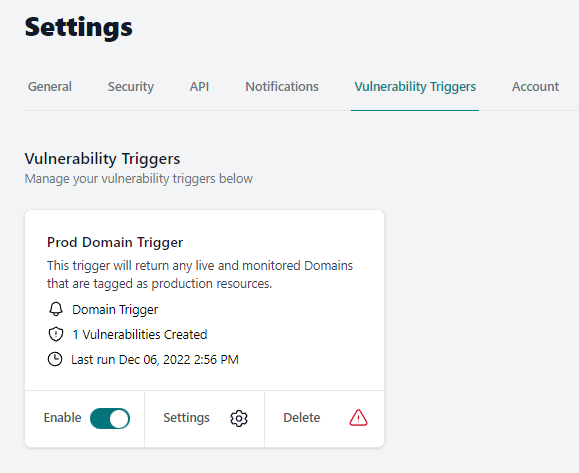Click the Settings button on the trigger card
The height and width of the screenshot is (473, 579).
[205, 419]
